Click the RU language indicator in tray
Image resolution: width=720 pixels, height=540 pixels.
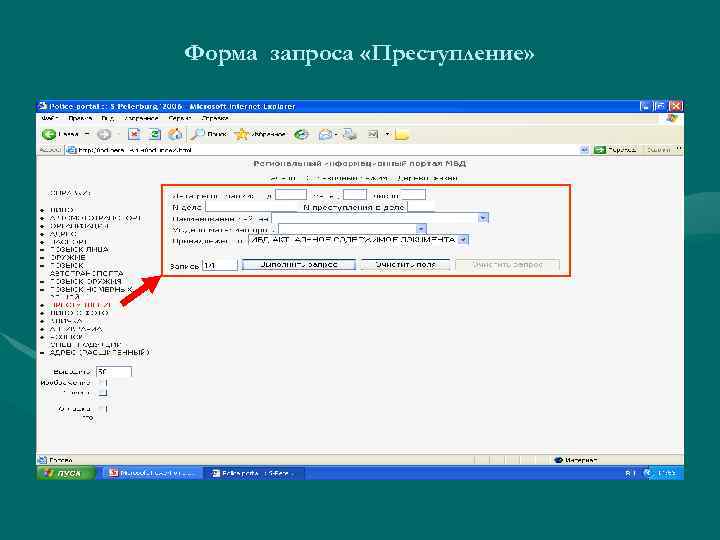tap(630, 473)
